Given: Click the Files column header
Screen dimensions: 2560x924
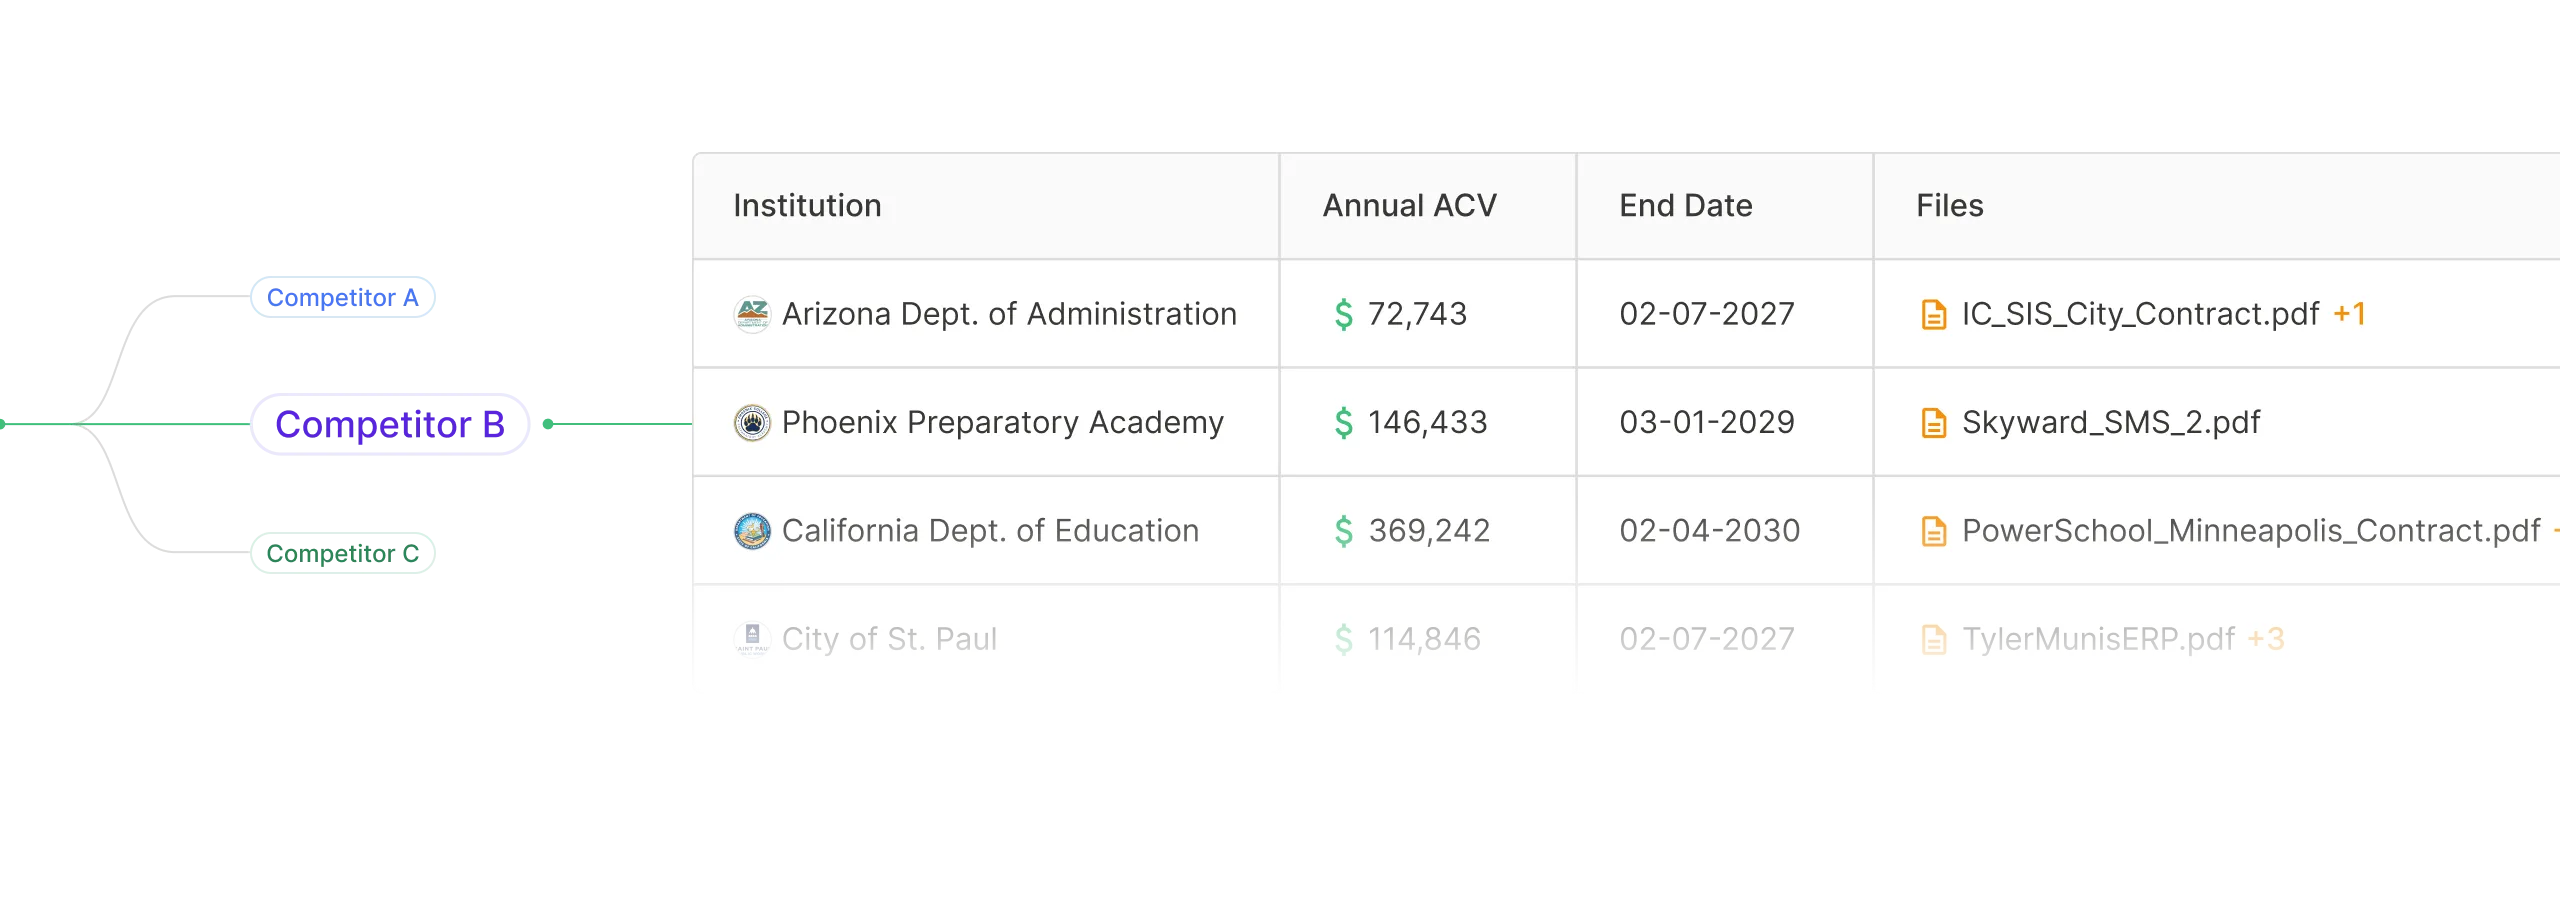Looking at the screenshot, I should pyautogui.click(x=1948, y=205).
